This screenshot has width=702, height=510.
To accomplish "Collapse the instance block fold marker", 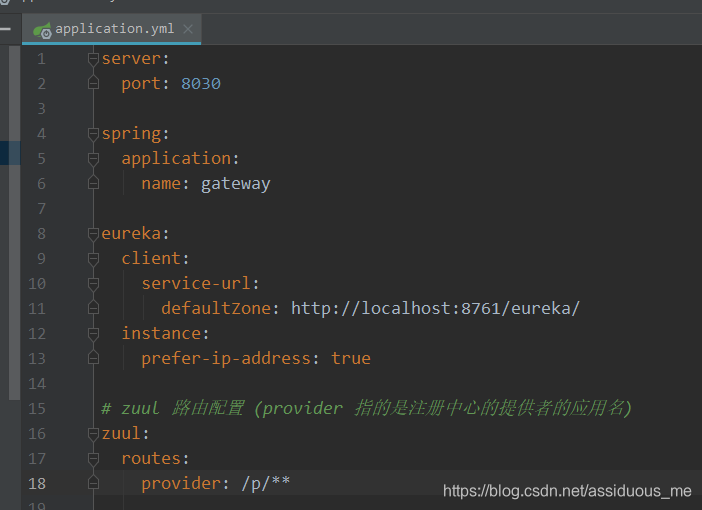I will [x=93, y=333].
